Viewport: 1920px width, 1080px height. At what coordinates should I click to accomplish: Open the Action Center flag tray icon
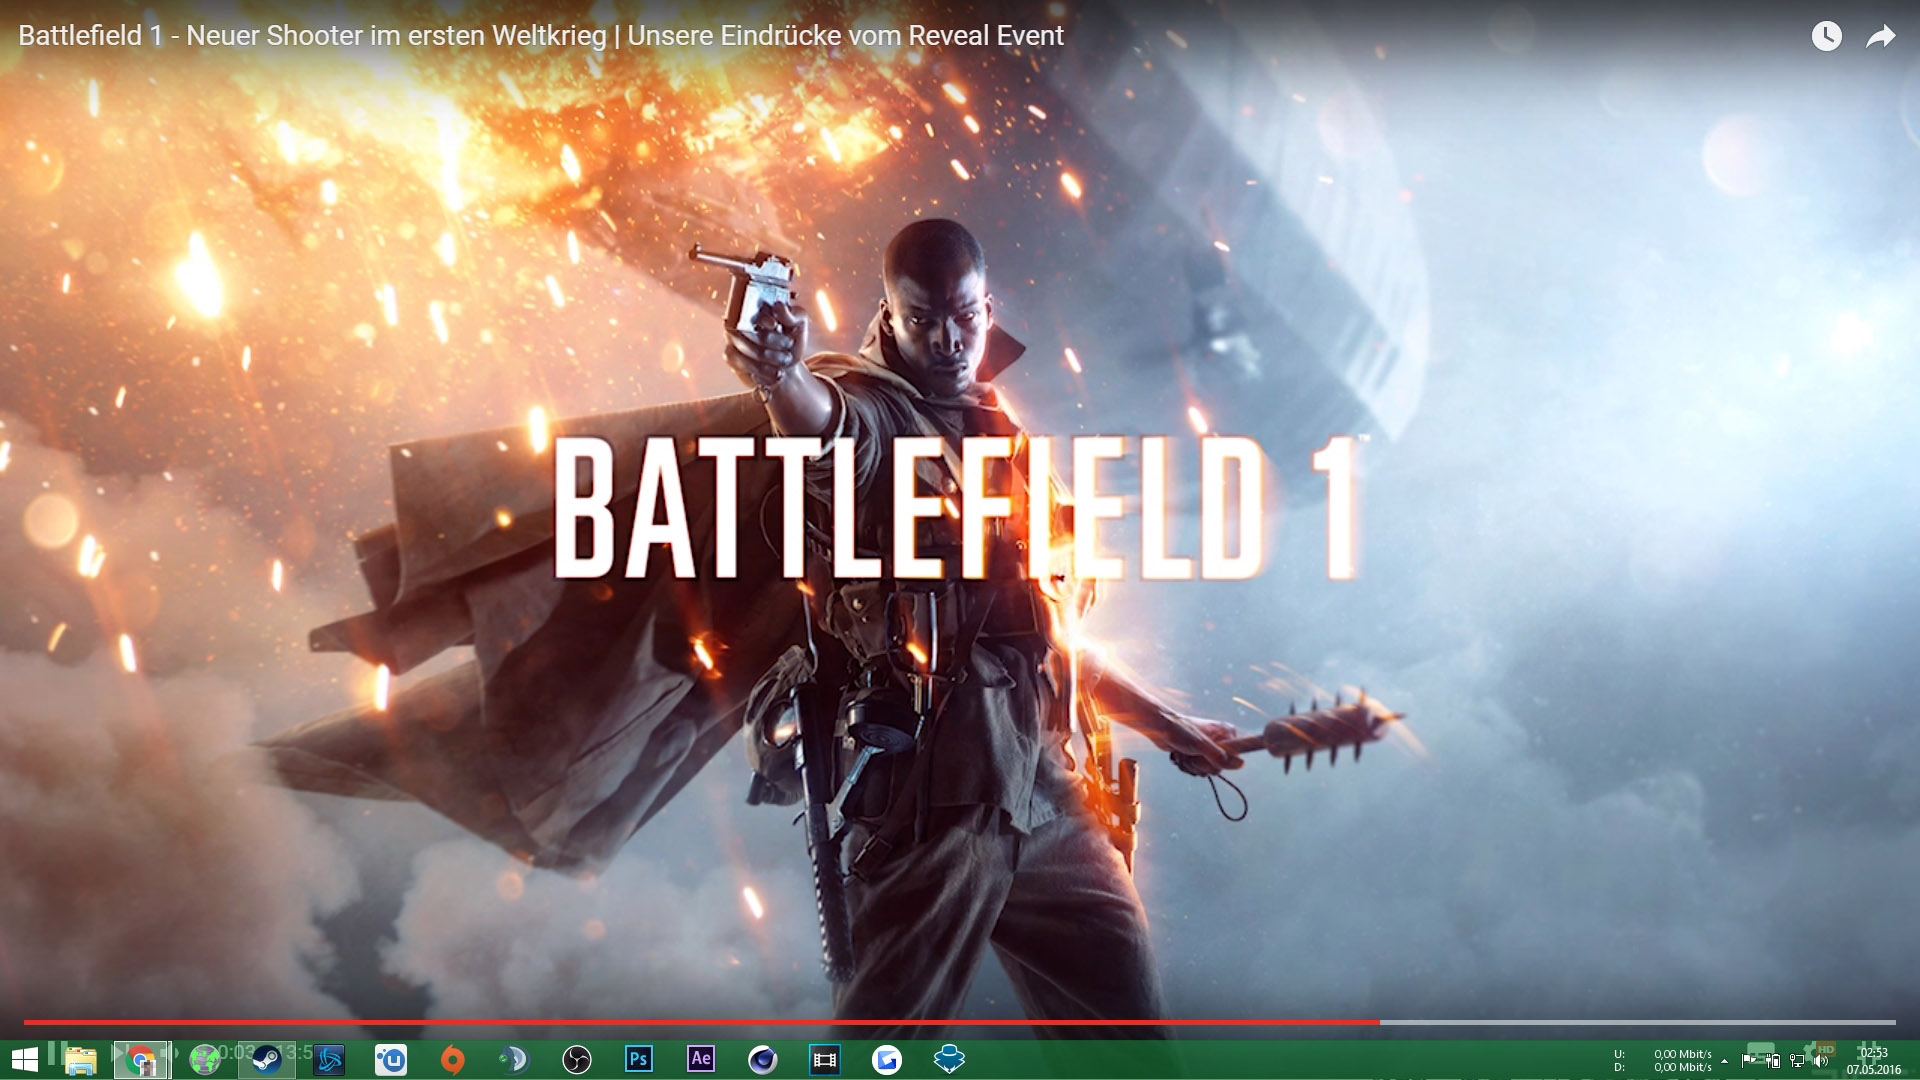pyautogui.click(x=1748, y=1061)
